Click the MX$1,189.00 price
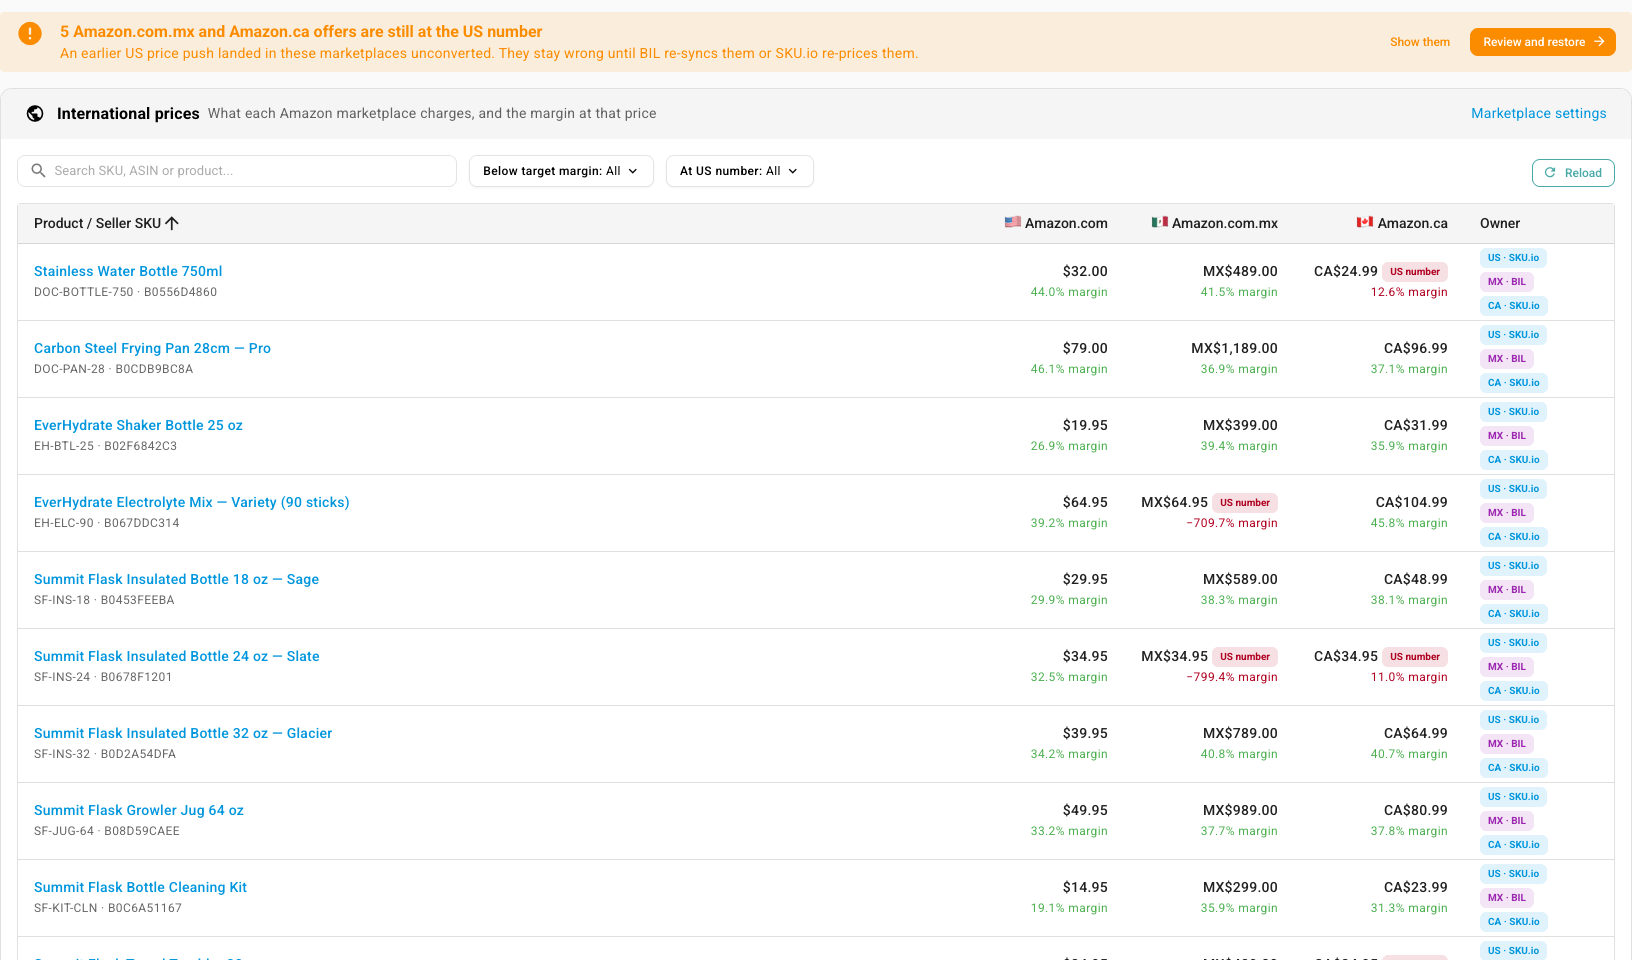The height and width of the screenshot is (960, 1632). (x=1234, y=348)
